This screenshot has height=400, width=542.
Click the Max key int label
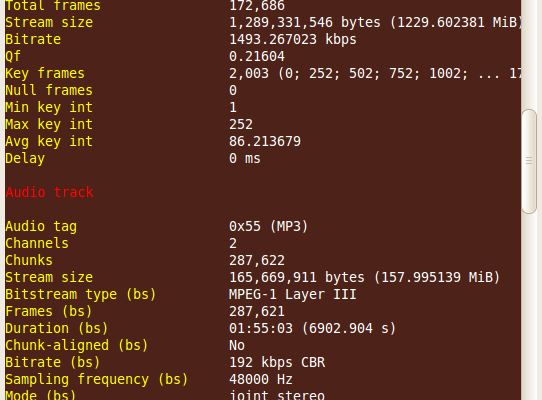(x=49, y=124)
